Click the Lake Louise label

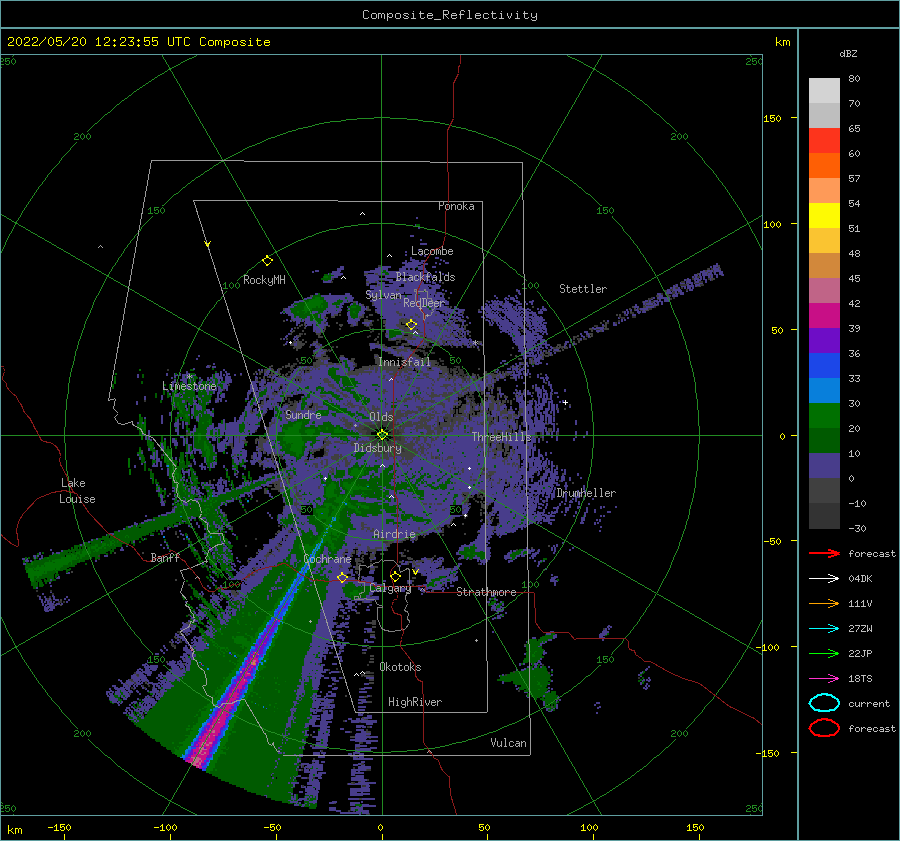[77, 491]
